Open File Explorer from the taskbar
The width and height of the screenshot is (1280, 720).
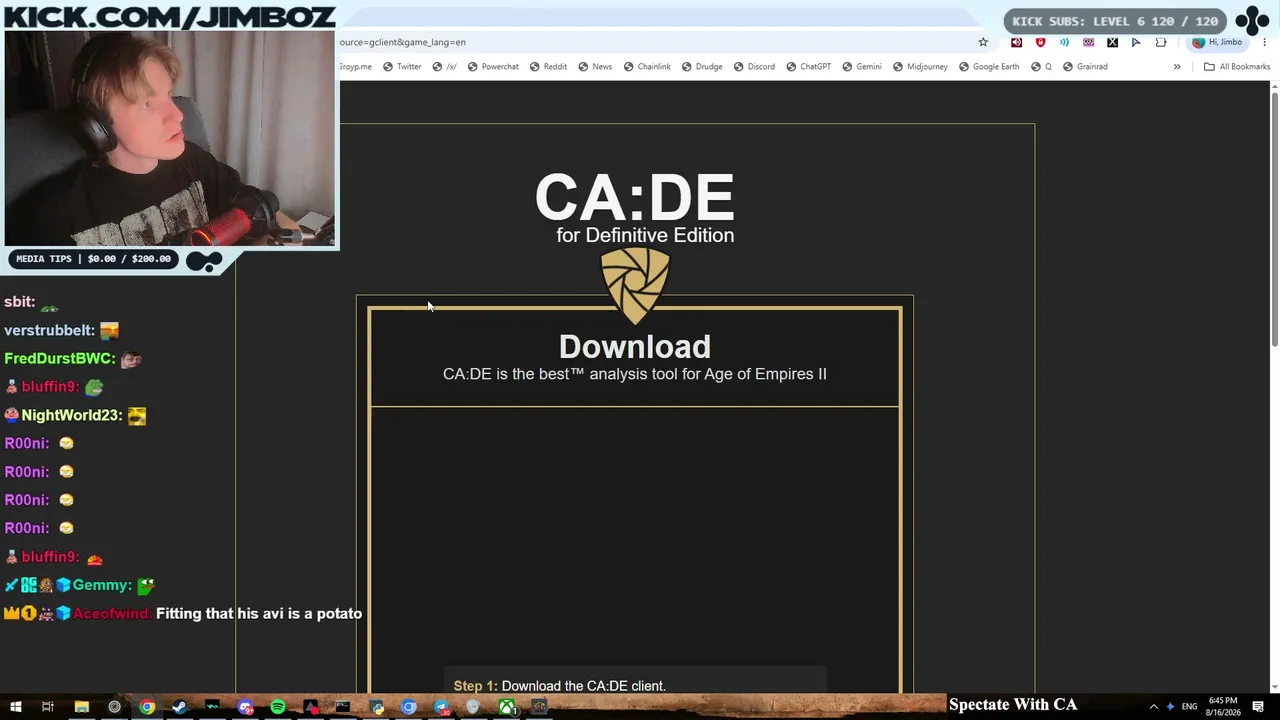click(x=81, y=707)
